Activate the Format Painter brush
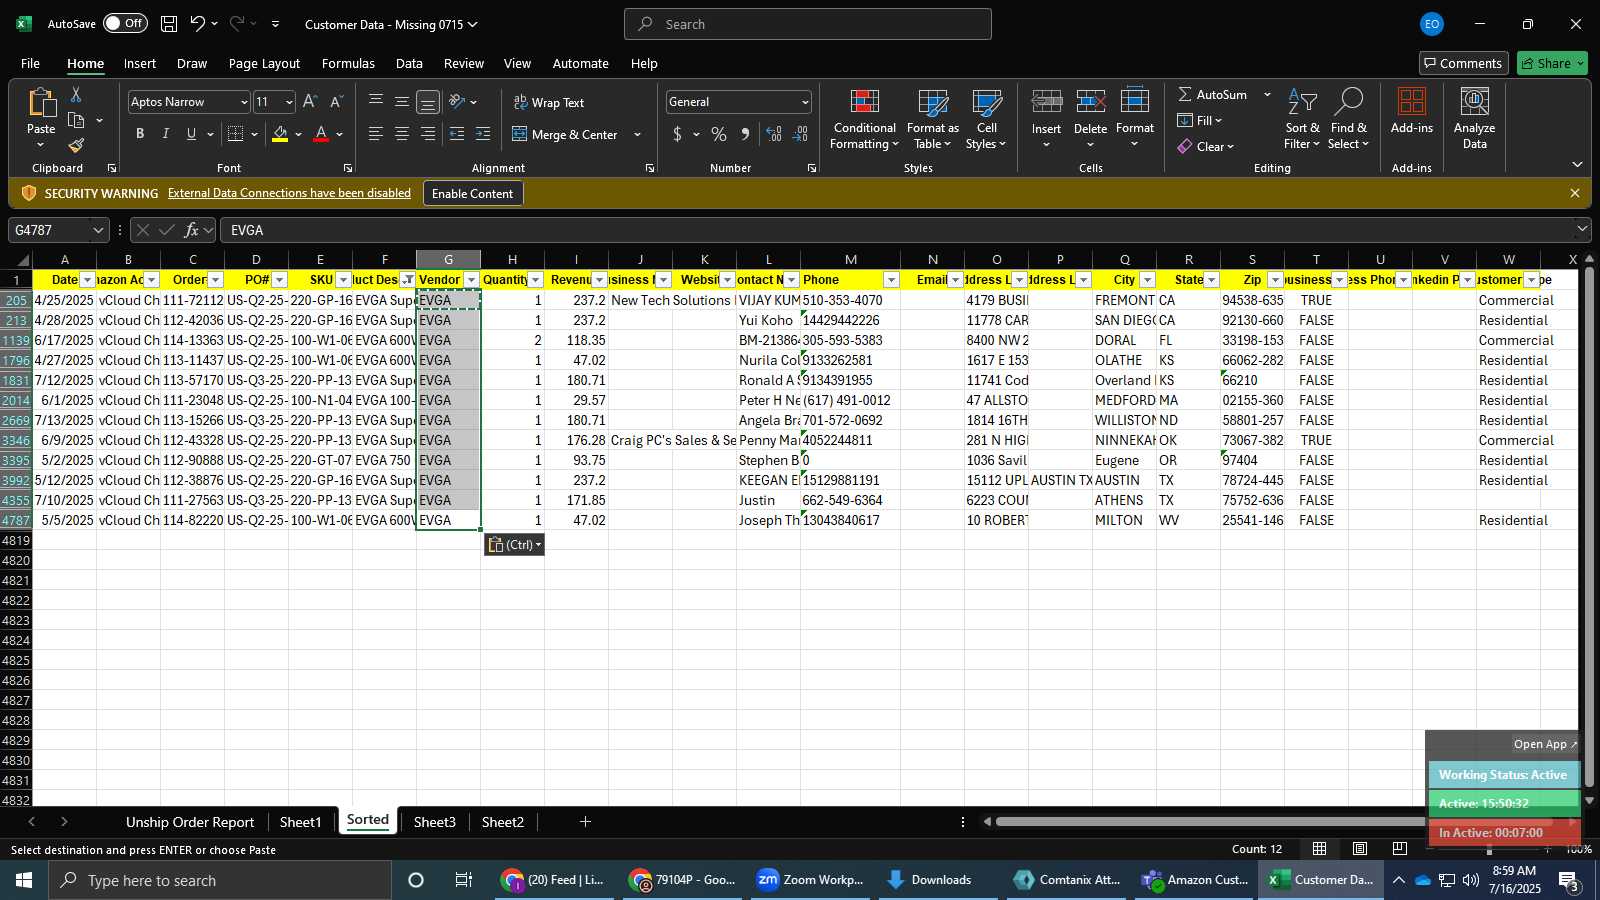The image size is (1600, 900). click(76, 146)
